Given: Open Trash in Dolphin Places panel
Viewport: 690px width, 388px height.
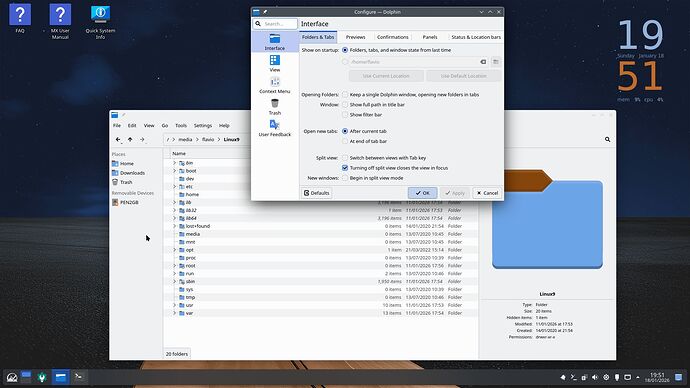Looking at the screenshot, I should tap(122, 182).
